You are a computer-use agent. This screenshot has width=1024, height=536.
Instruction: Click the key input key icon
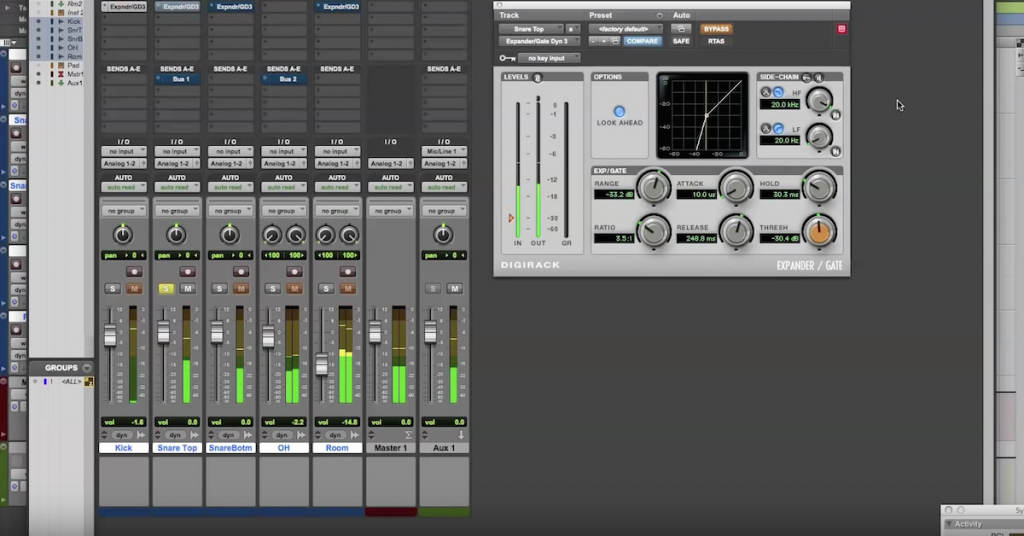click(x=507, y=58)
